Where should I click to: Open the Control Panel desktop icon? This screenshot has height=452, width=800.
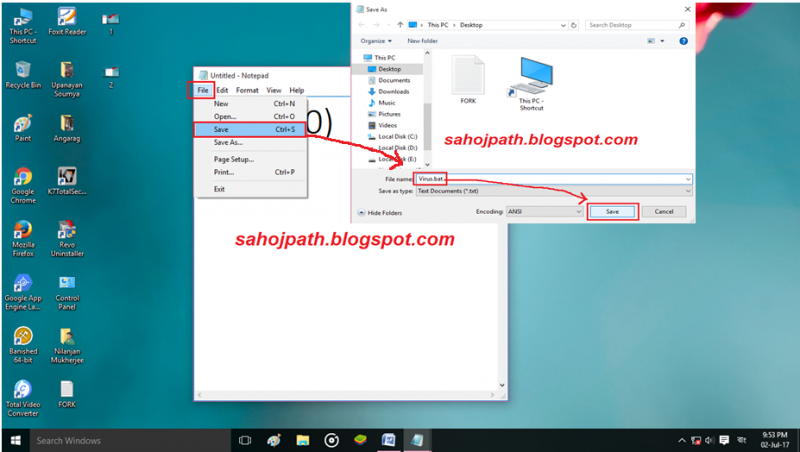point(67,292)
